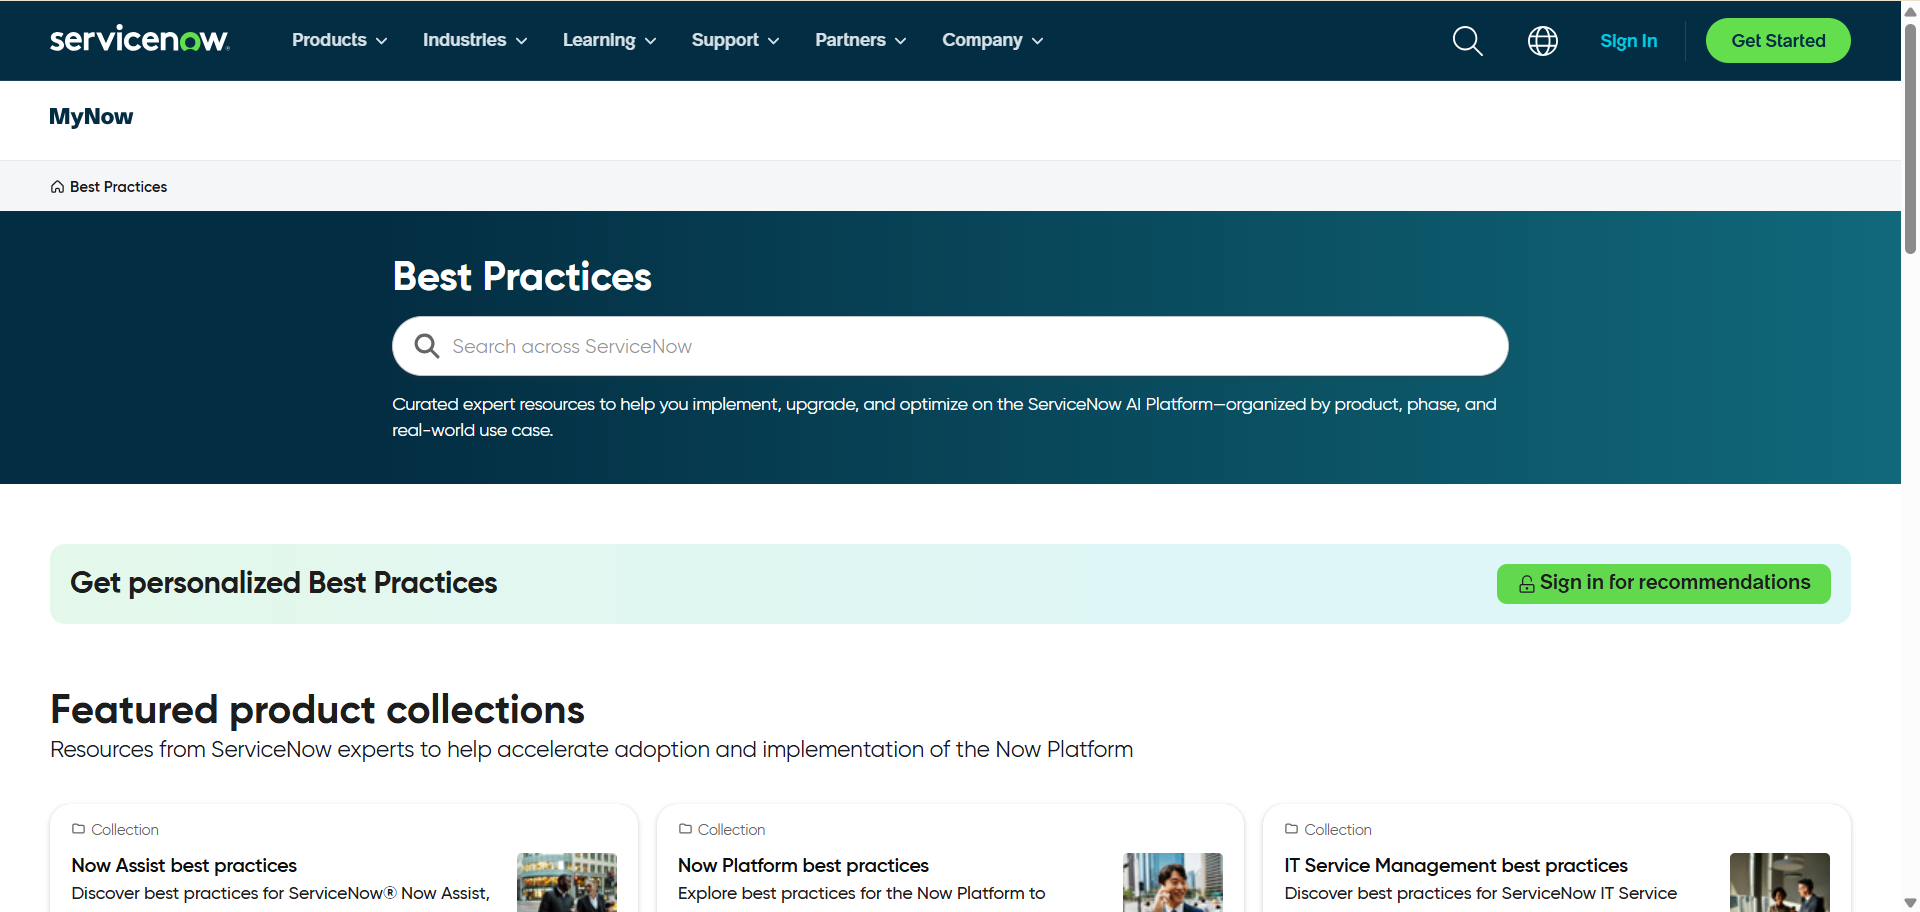Click the Now Assist best practices thumbnail image

pyautogui.click(x=566, y=883)
